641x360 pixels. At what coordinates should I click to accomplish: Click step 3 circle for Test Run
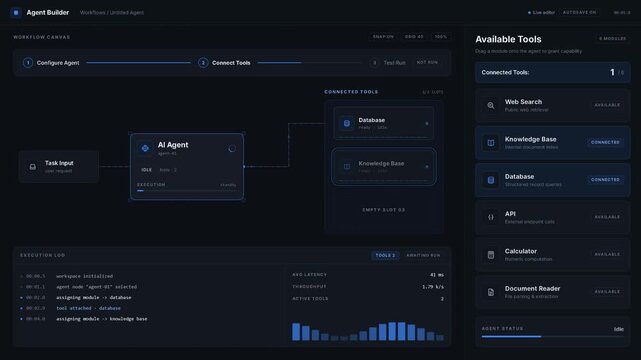point(374,63)
